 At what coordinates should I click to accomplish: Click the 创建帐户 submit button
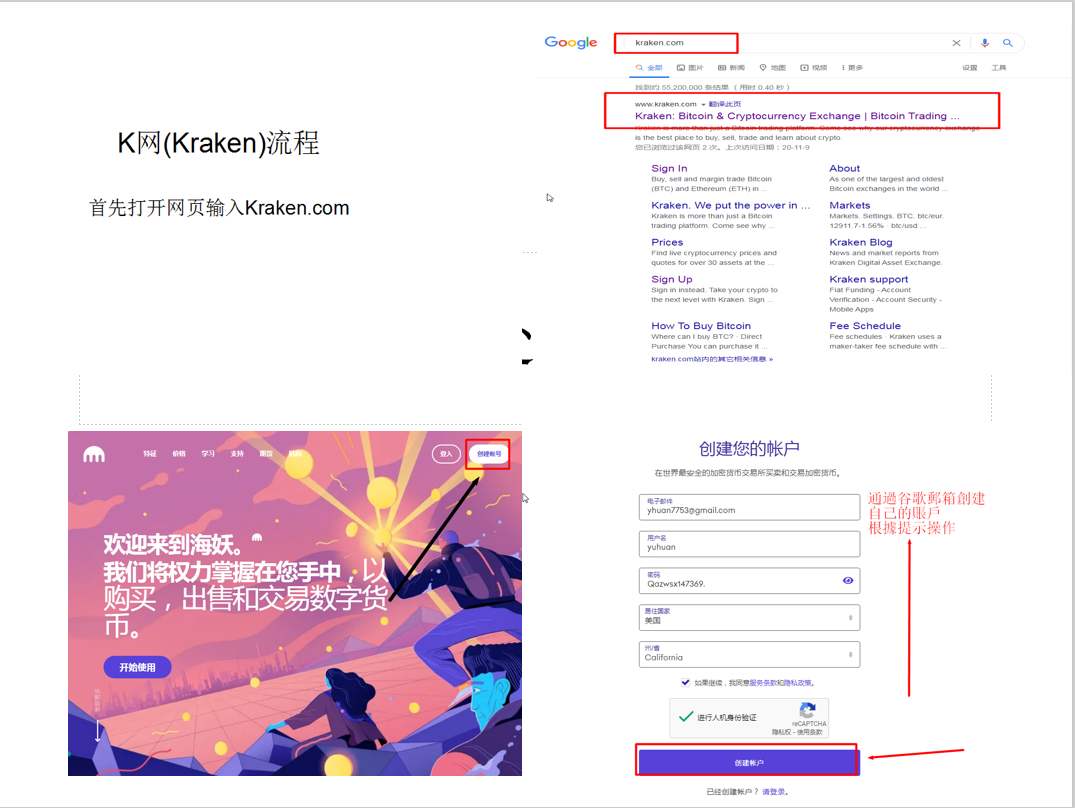747,760
